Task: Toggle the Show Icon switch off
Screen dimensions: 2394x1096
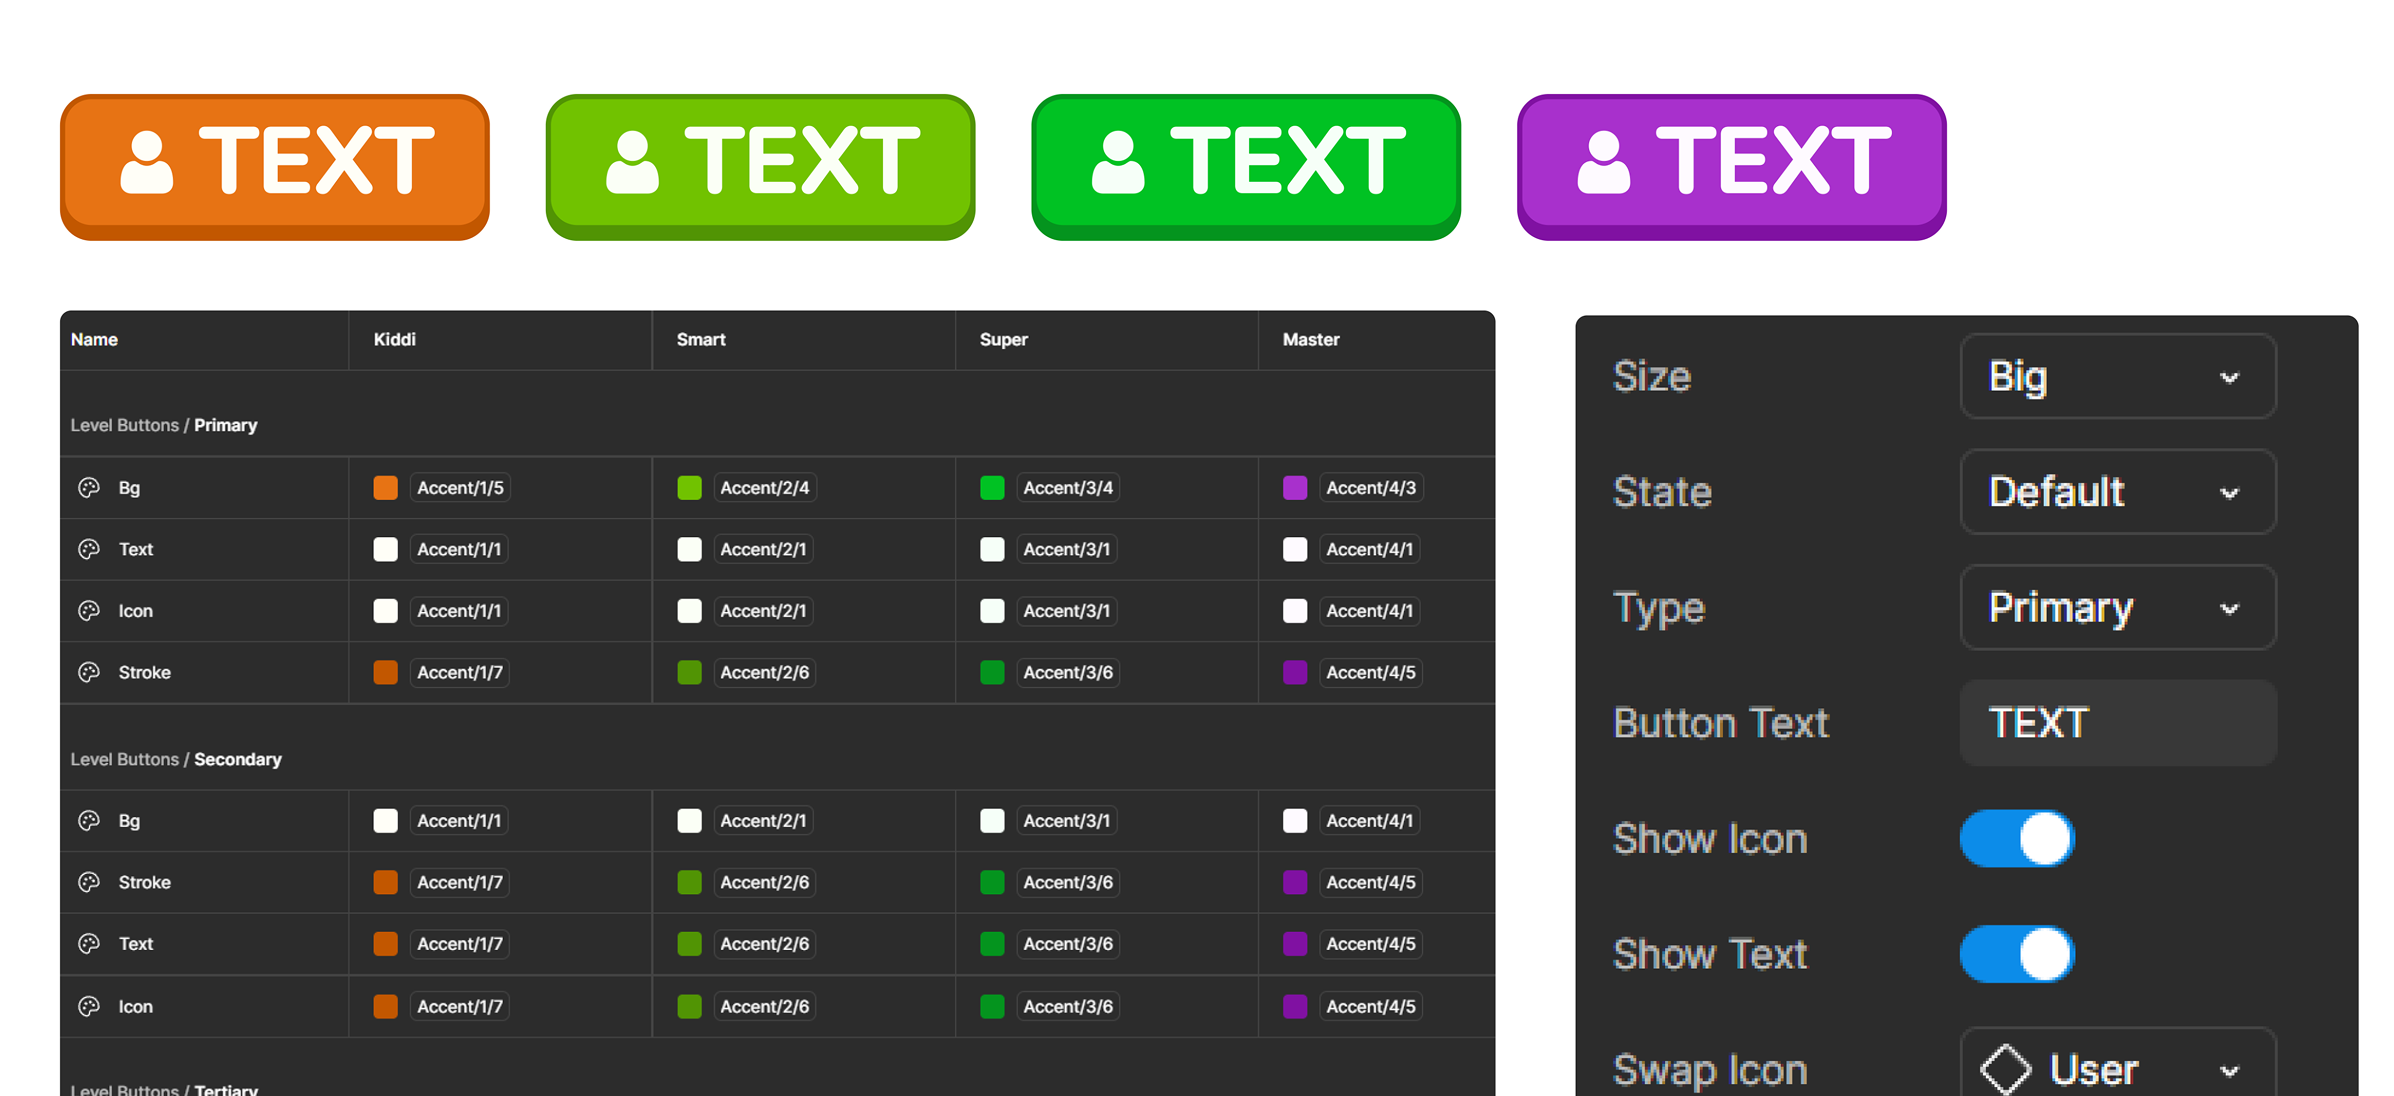Action: [2017, 839]
